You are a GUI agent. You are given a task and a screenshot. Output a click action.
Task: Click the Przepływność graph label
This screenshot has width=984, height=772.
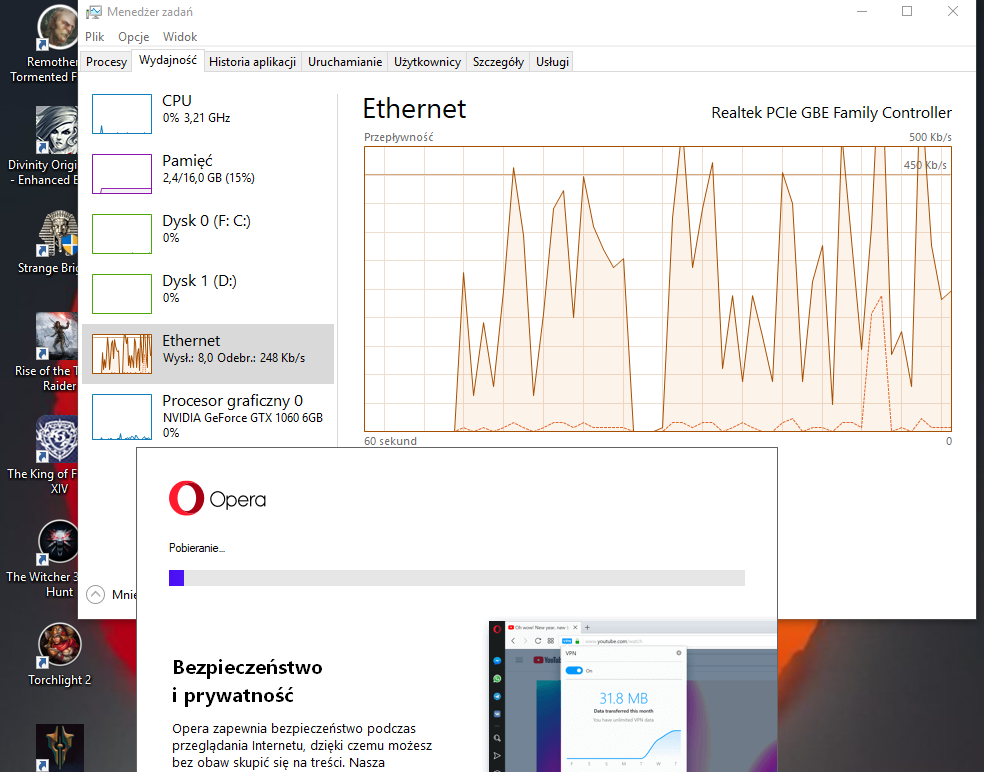(x=398, y=137)
